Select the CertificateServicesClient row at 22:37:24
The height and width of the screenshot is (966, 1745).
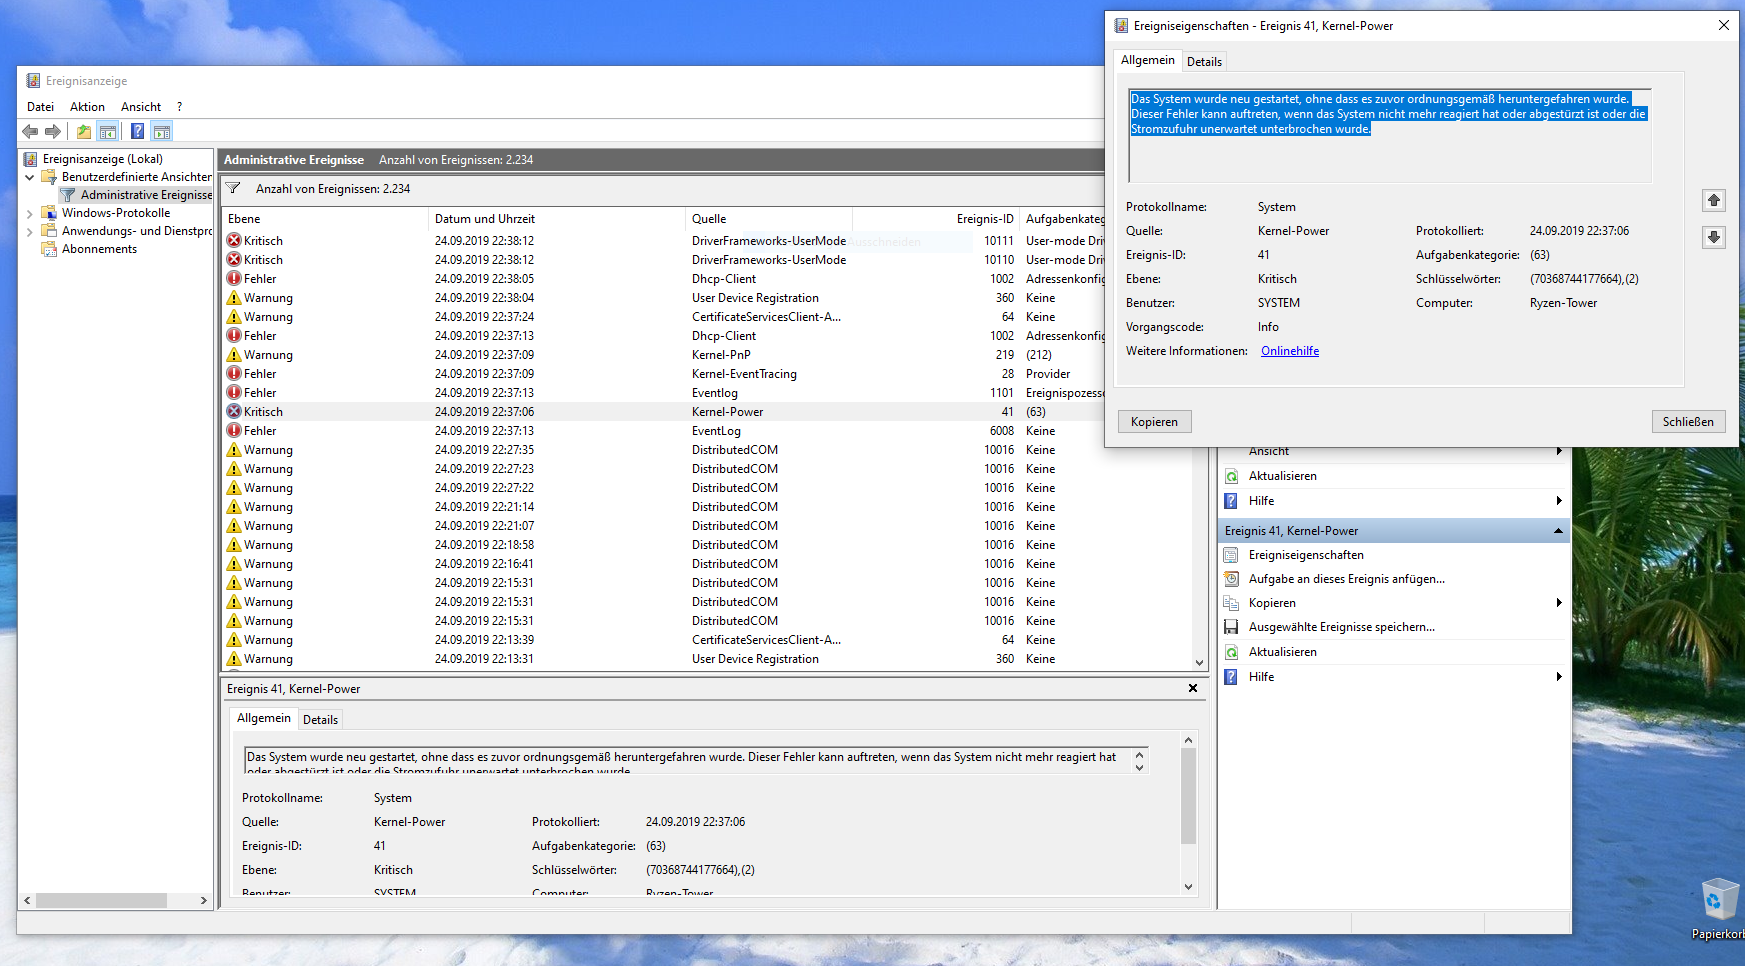coord(662,317)
